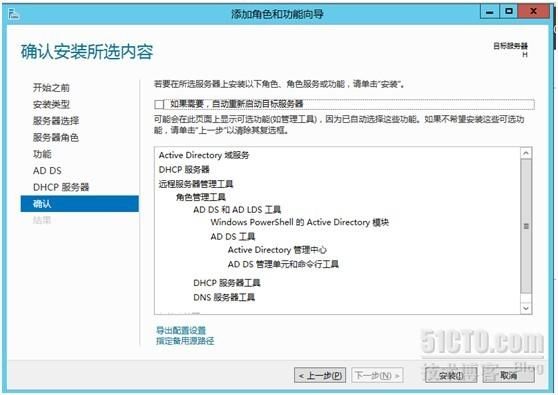Viewport: 558px width, 395px height.
Task: Open the DHCP 服务器 step in sidebar
Action: pos(61,187)
